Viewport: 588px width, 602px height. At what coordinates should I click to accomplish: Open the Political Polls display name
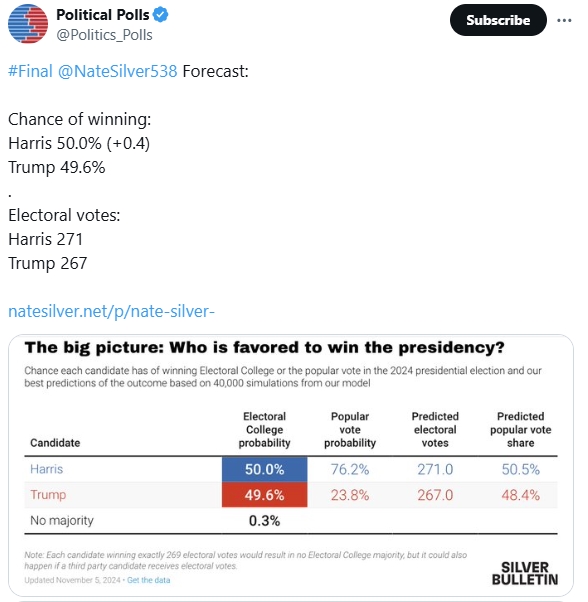[102, 15]
